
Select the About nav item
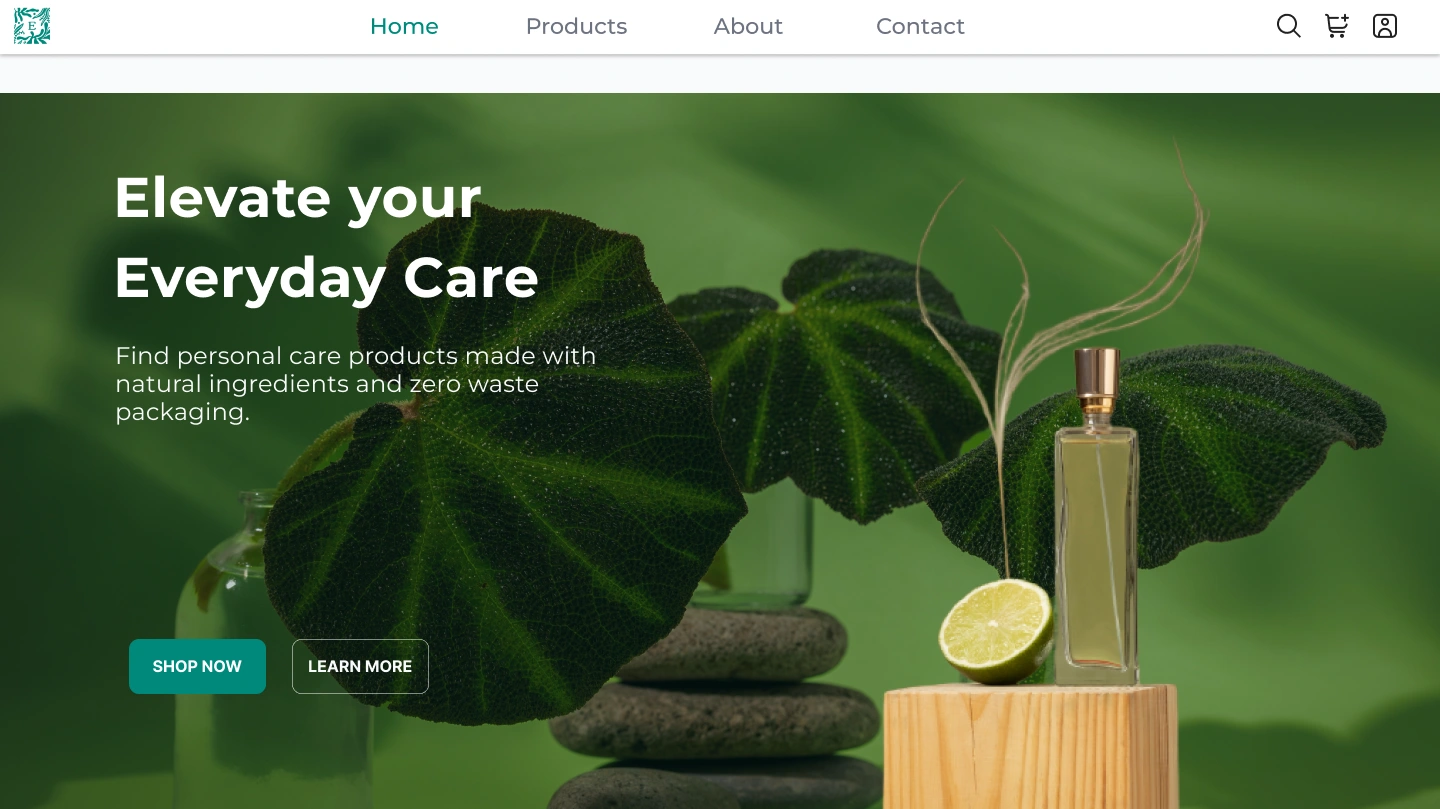[748, 26]
